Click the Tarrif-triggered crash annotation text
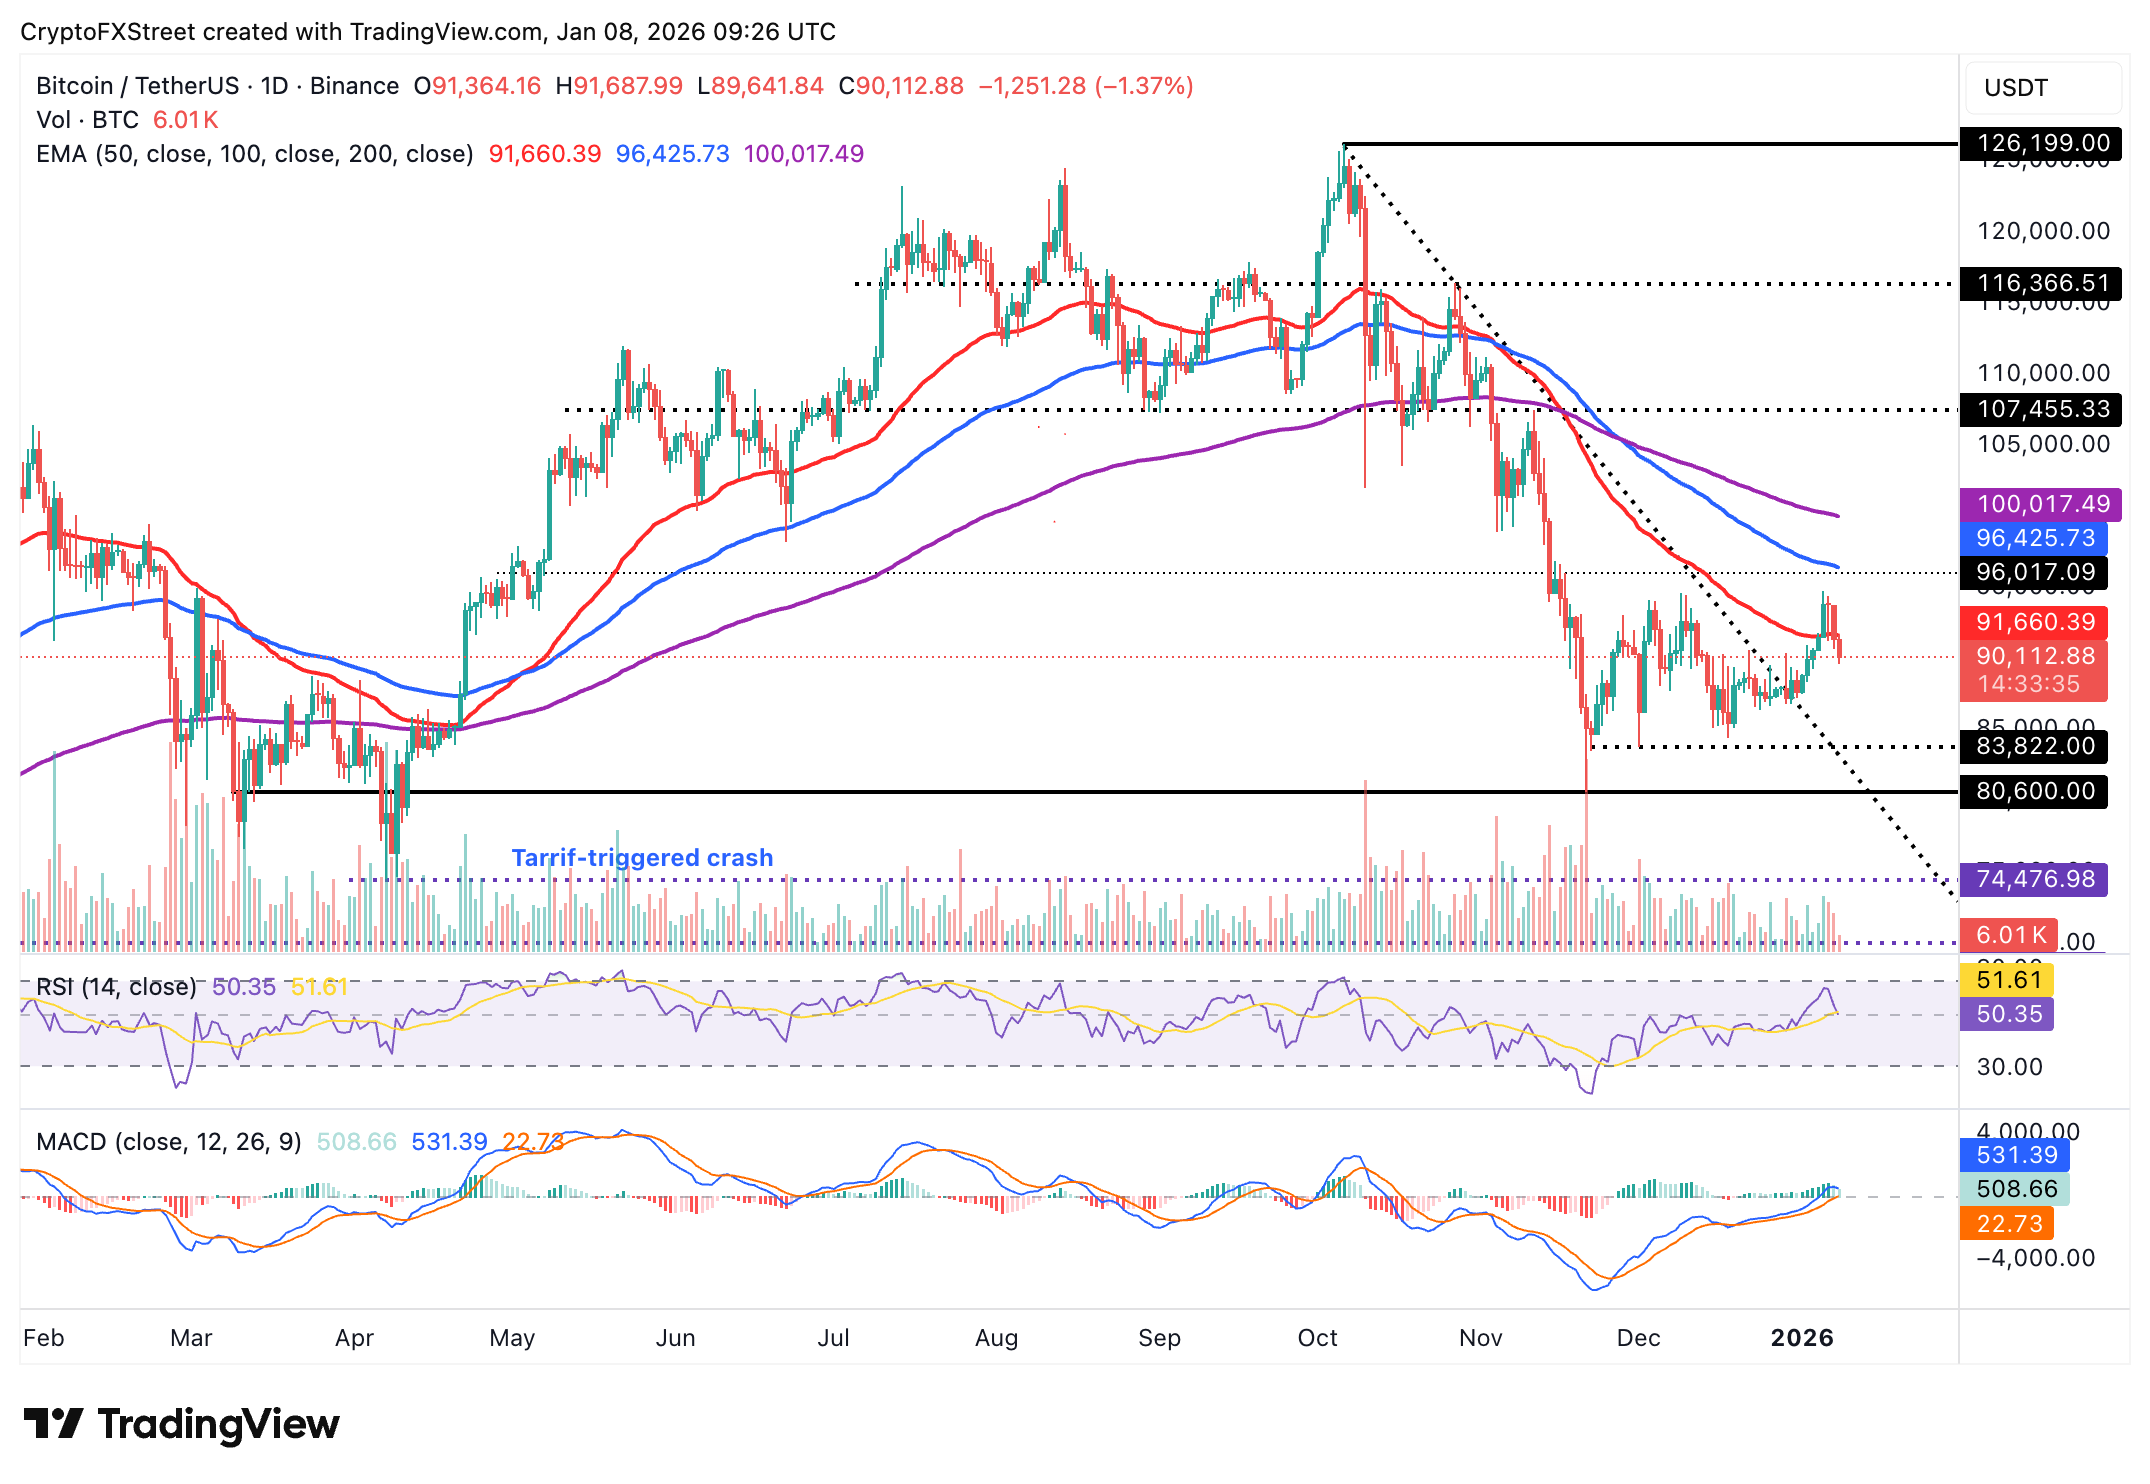The width and height of the screenshot is (2150, 1484). (x=642, y=857)
